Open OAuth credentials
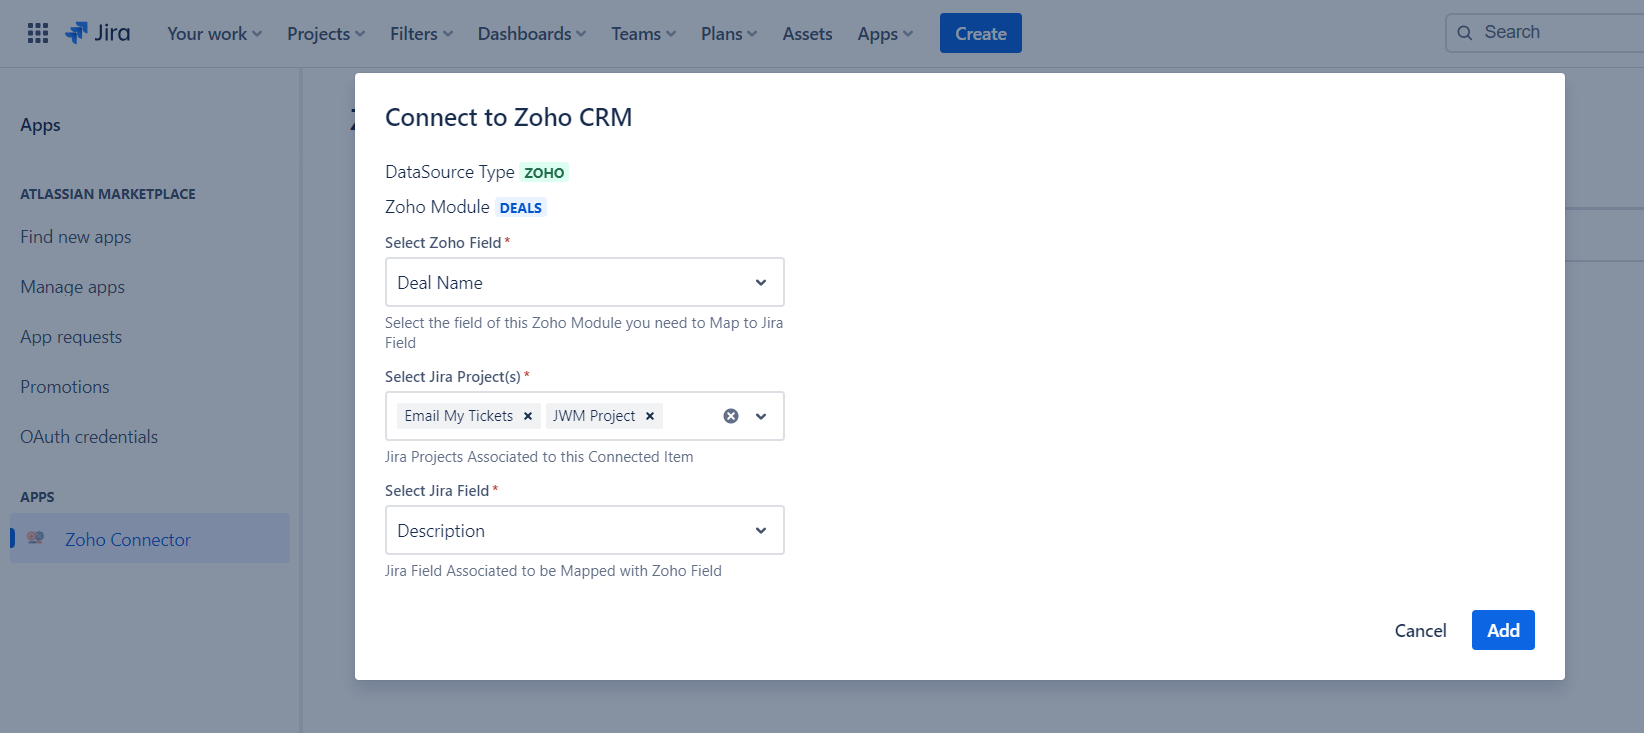The height and width of the screenshot is (733, 1644). (89, 437)
